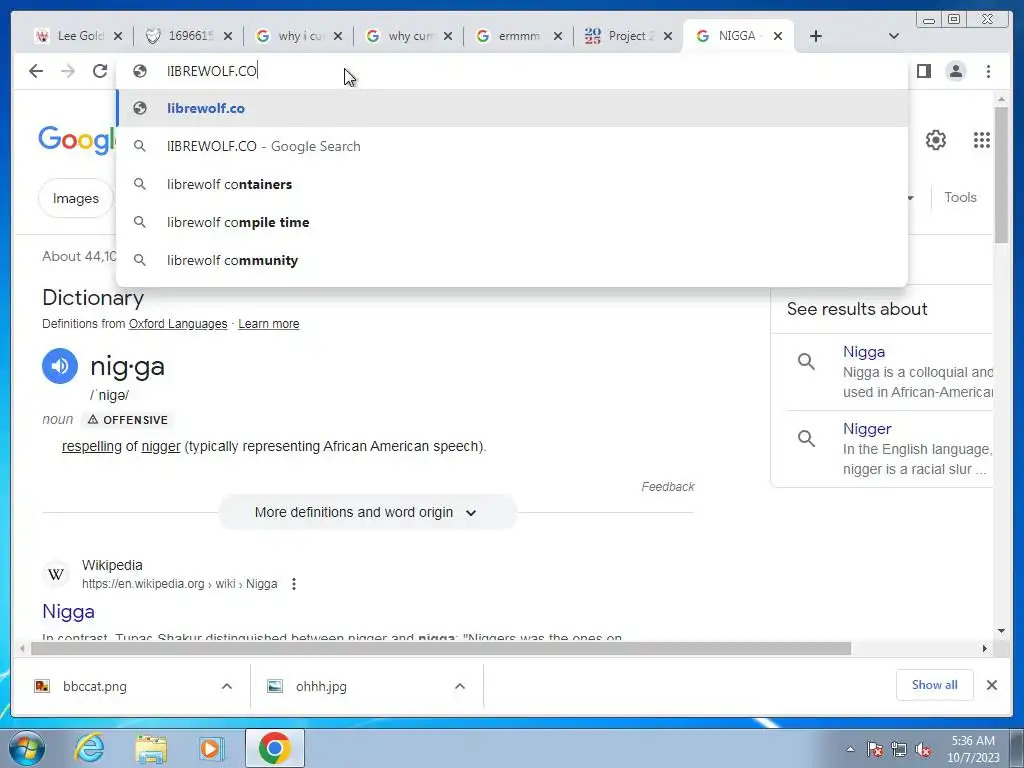
Task: Open bbccat.png download options chevron
Action: coord(227,686)
